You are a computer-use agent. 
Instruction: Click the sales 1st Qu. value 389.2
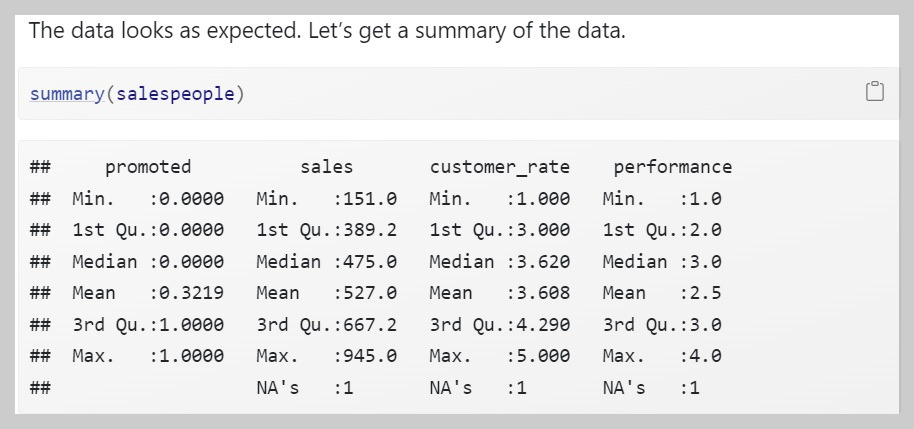(370, 230)
